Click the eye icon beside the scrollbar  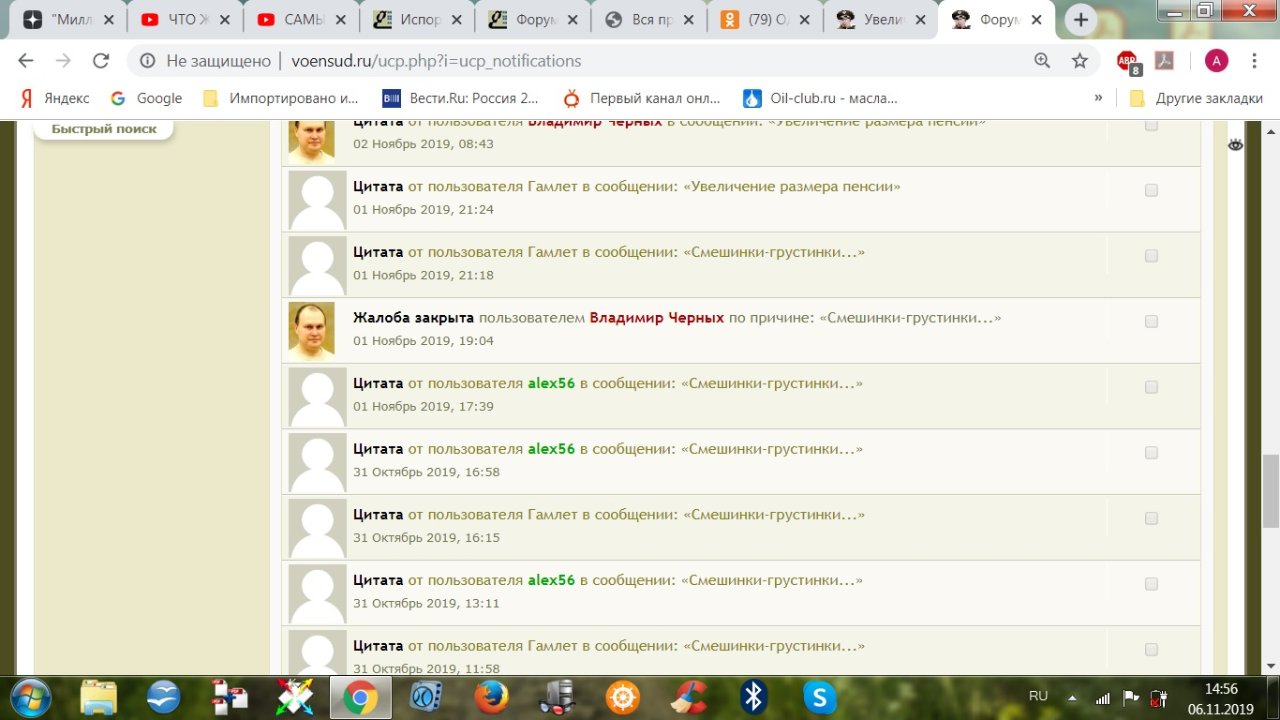click(x=1235, y=145)
